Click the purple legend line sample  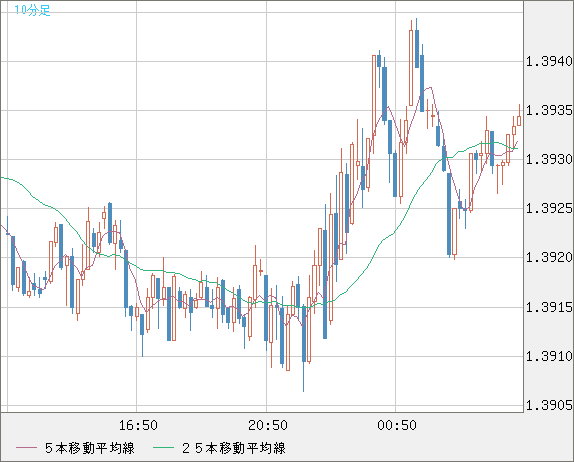click(x=26, y=448)
